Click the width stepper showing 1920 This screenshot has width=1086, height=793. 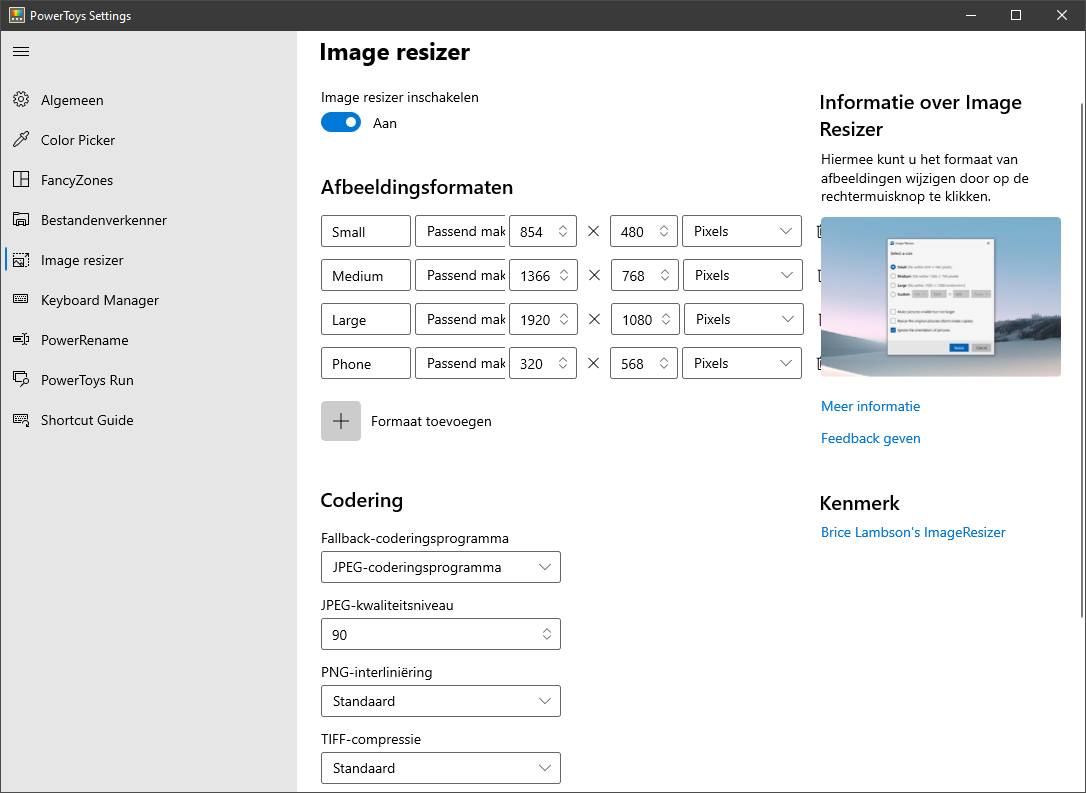(x=544, y=319)
